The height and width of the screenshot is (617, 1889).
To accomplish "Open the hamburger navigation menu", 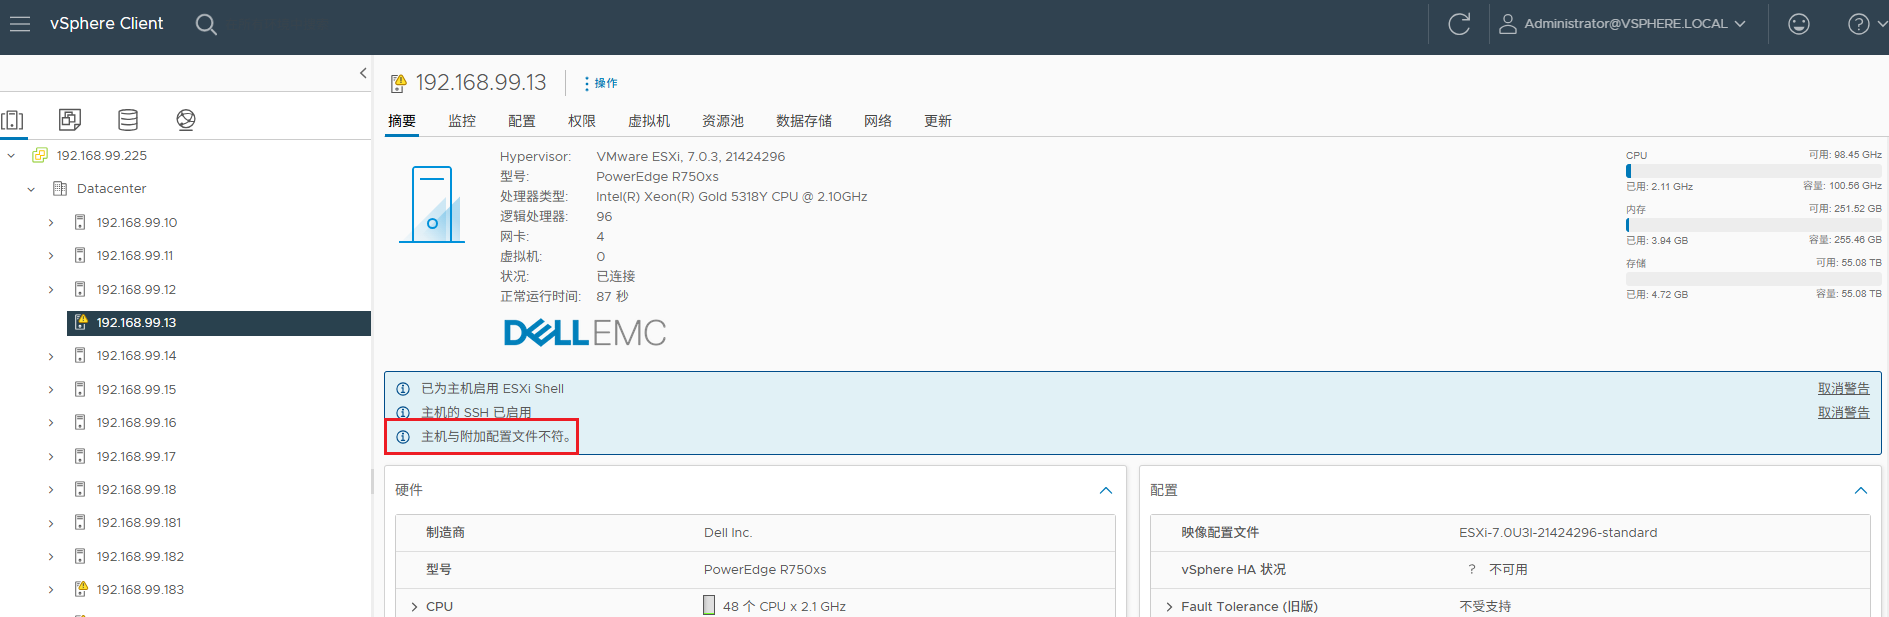I will tap(20, 24).
